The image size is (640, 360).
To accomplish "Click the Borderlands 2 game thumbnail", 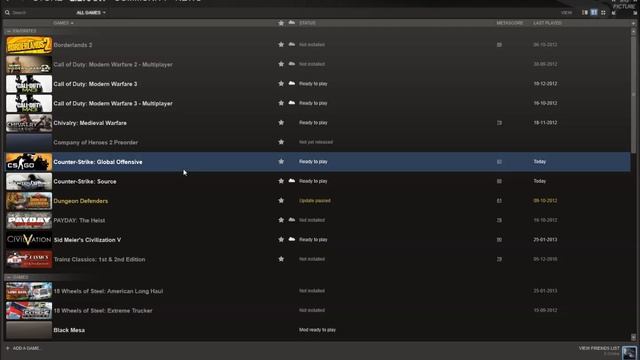I will pos(29,45).
